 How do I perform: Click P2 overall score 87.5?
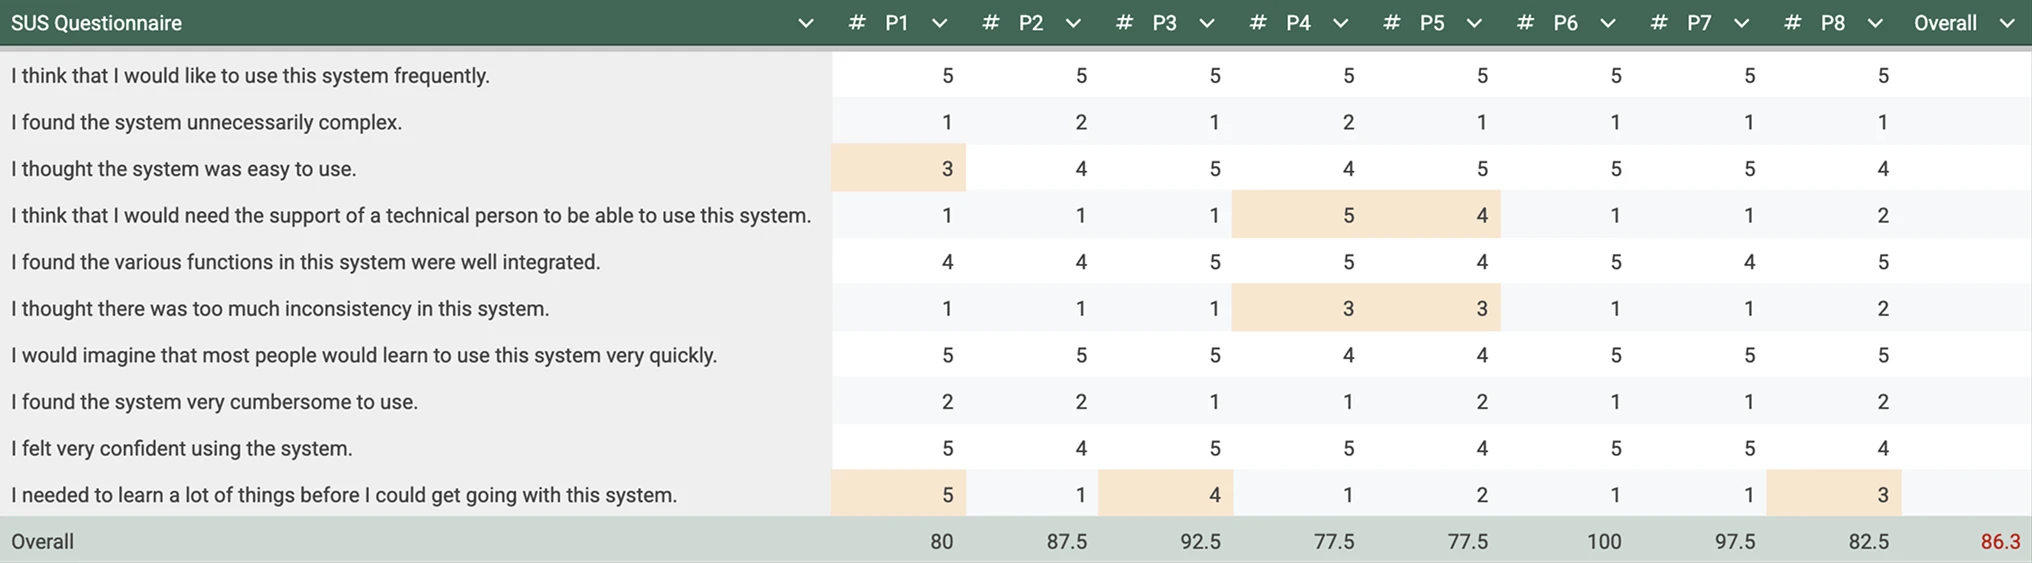coord(1067,541)
